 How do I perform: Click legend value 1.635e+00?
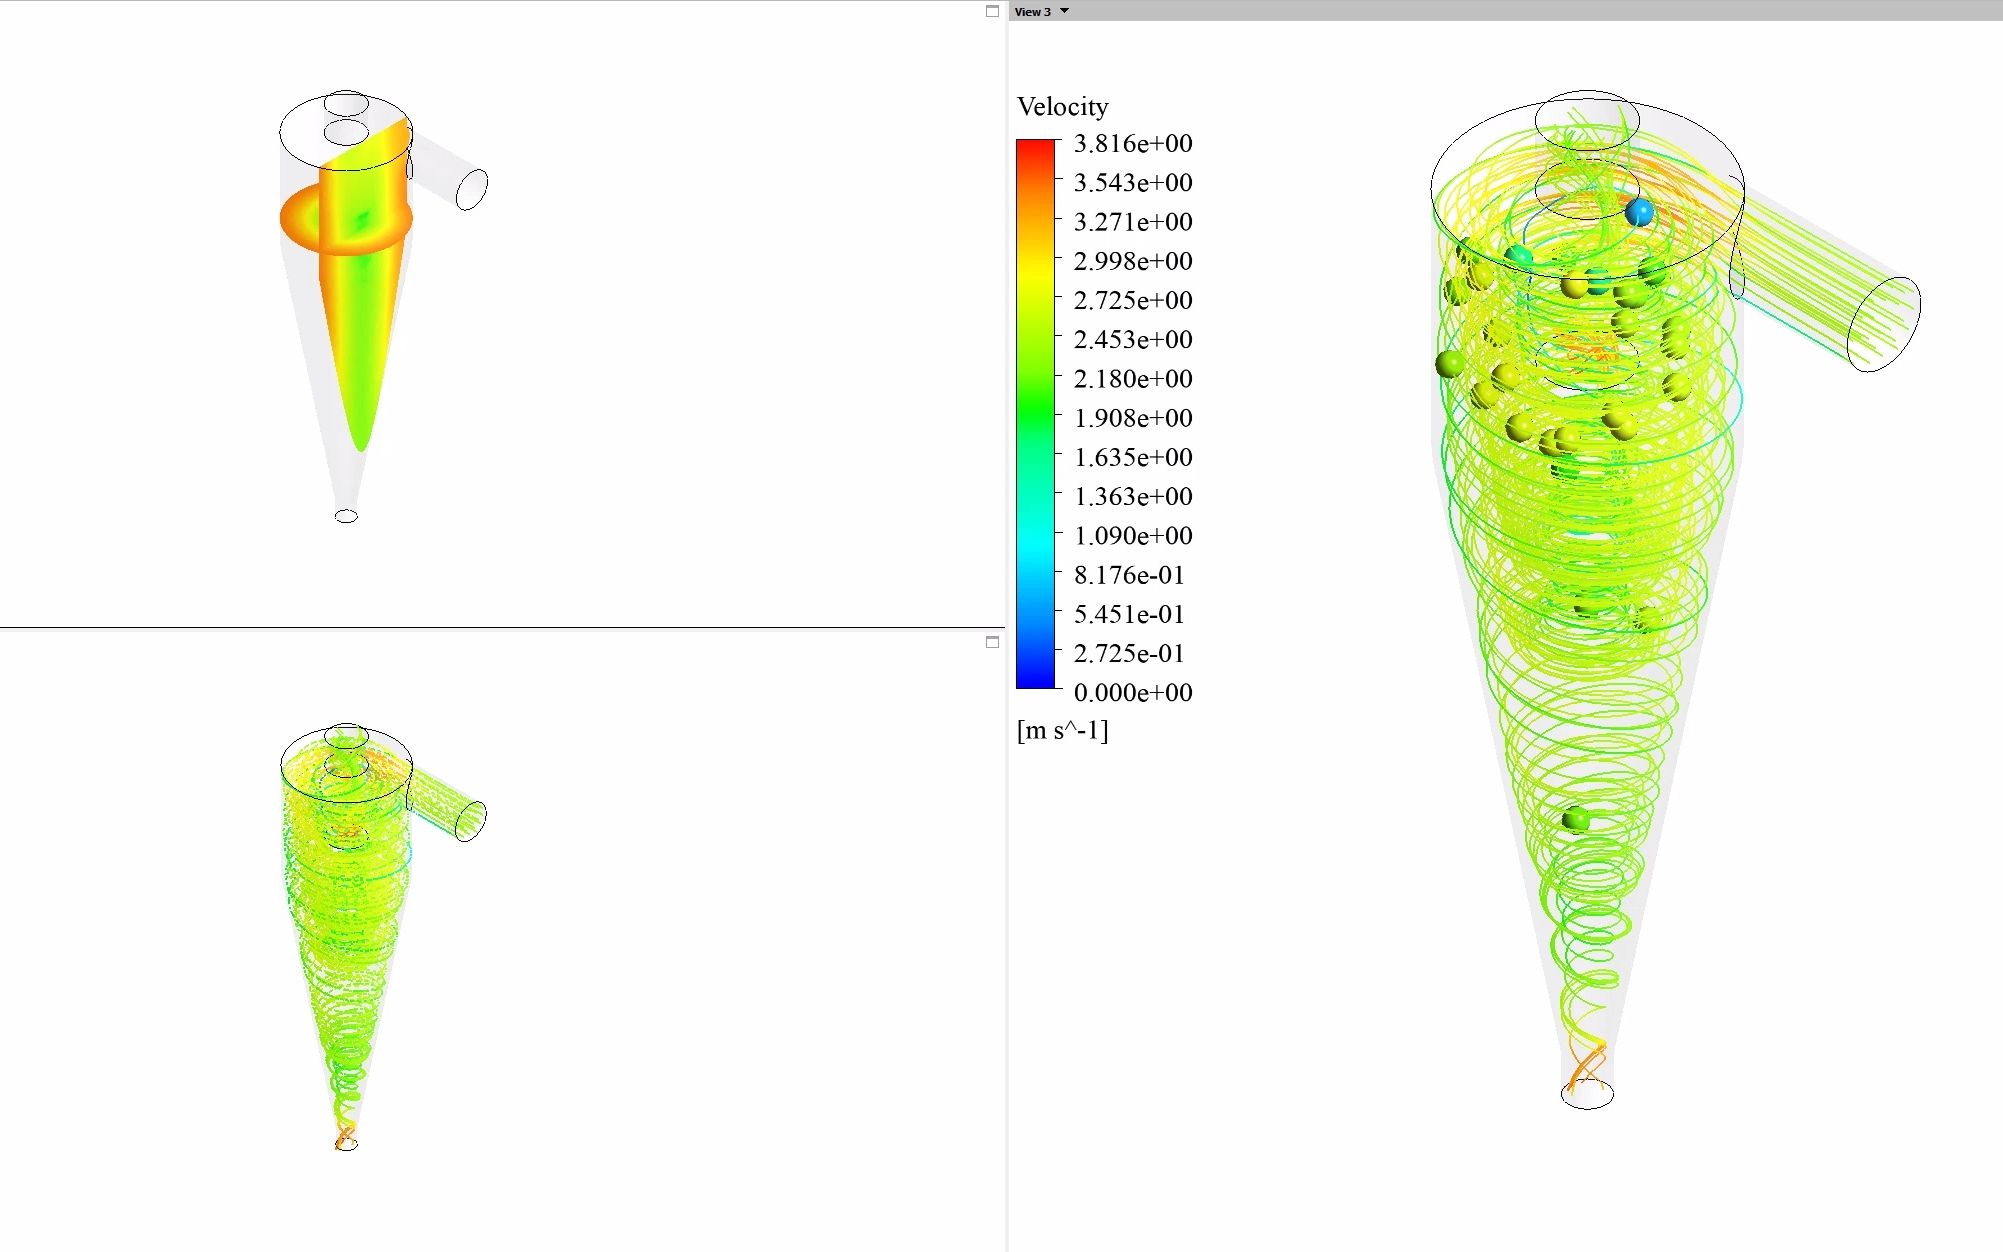[1133, 457]
